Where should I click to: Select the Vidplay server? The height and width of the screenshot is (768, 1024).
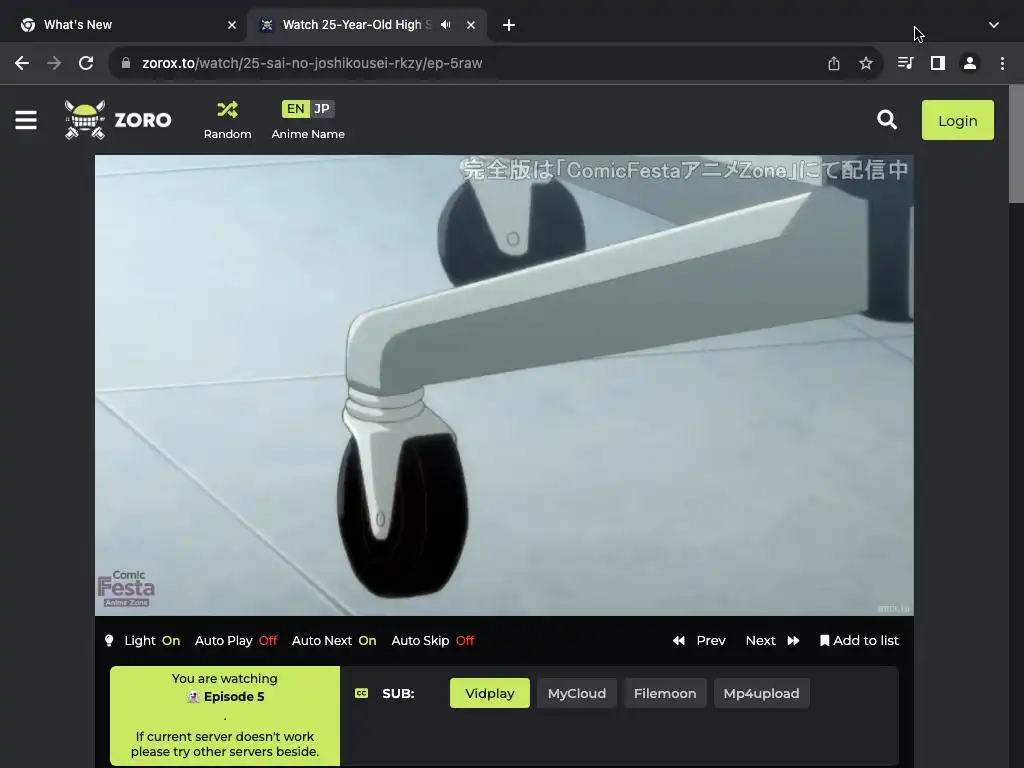point(490,694)
